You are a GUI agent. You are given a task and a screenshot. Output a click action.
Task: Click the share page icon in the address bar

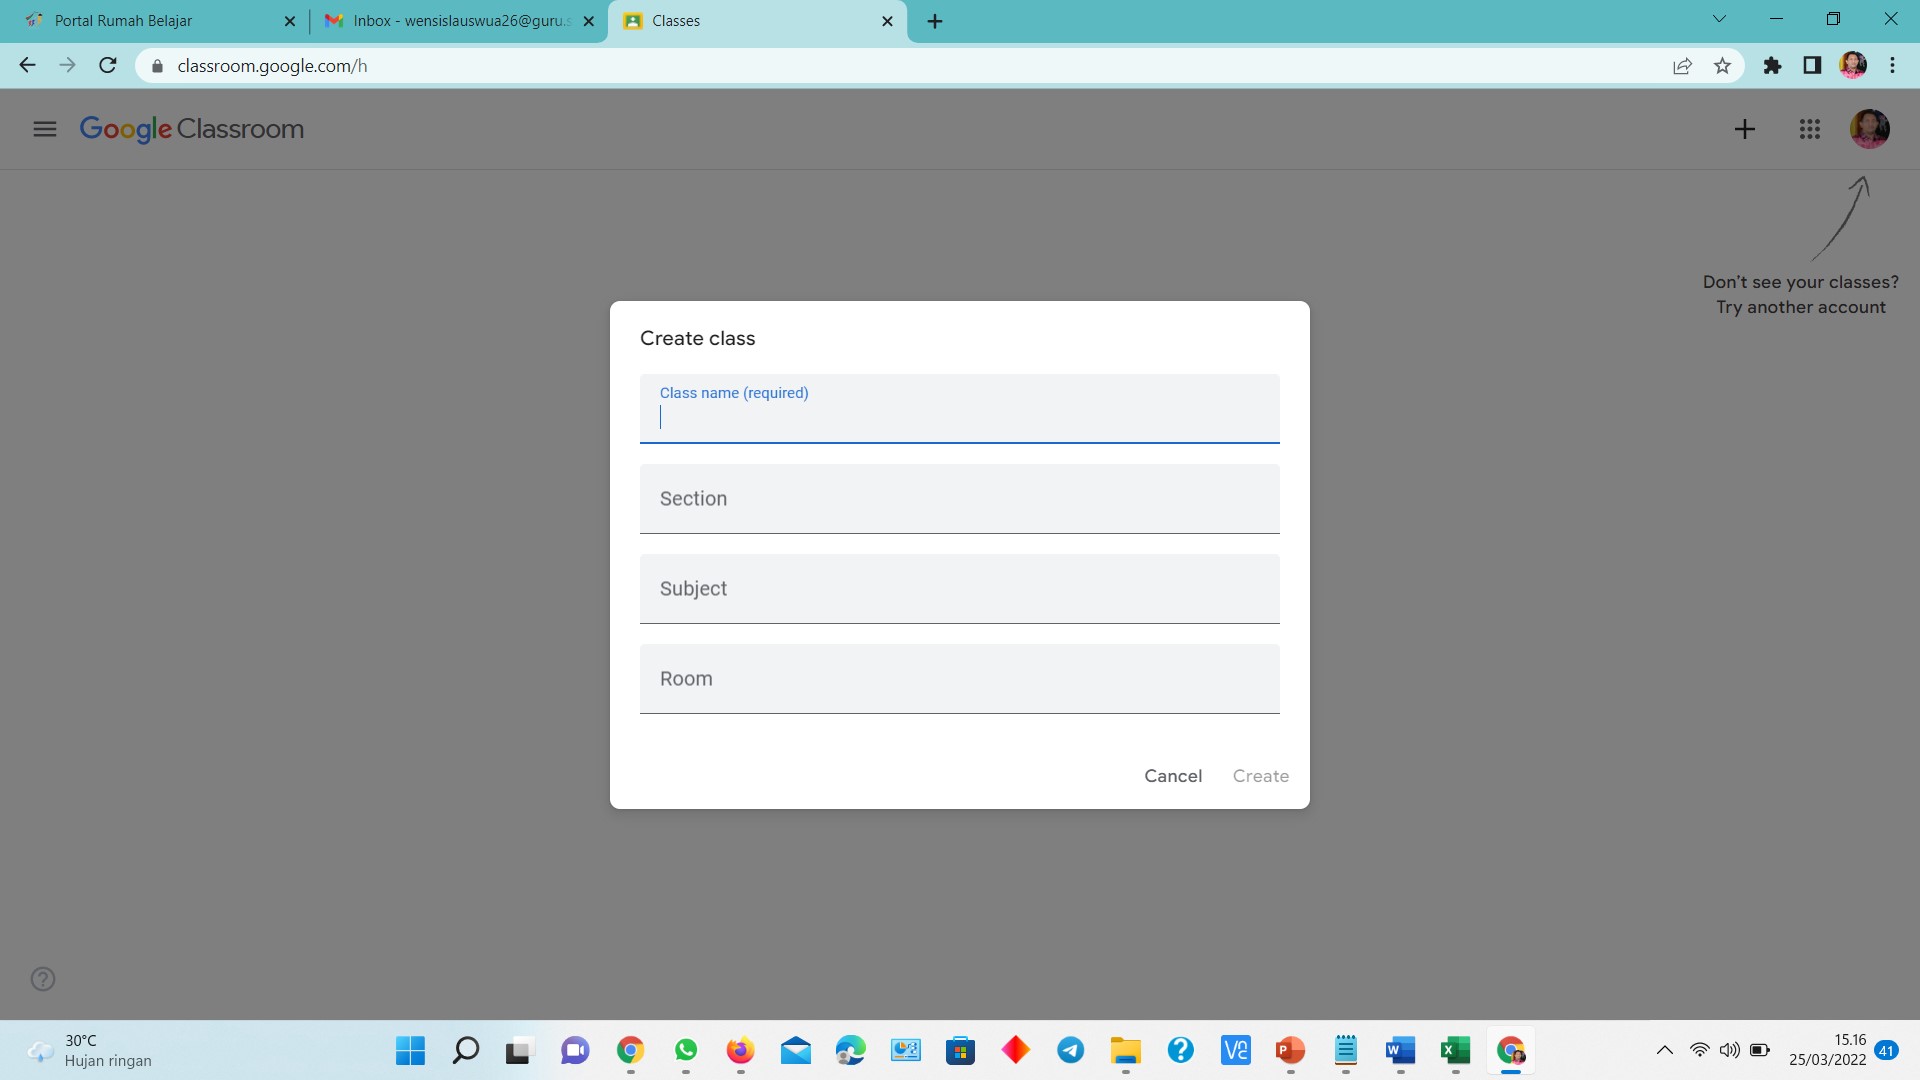click(1682, 66)
